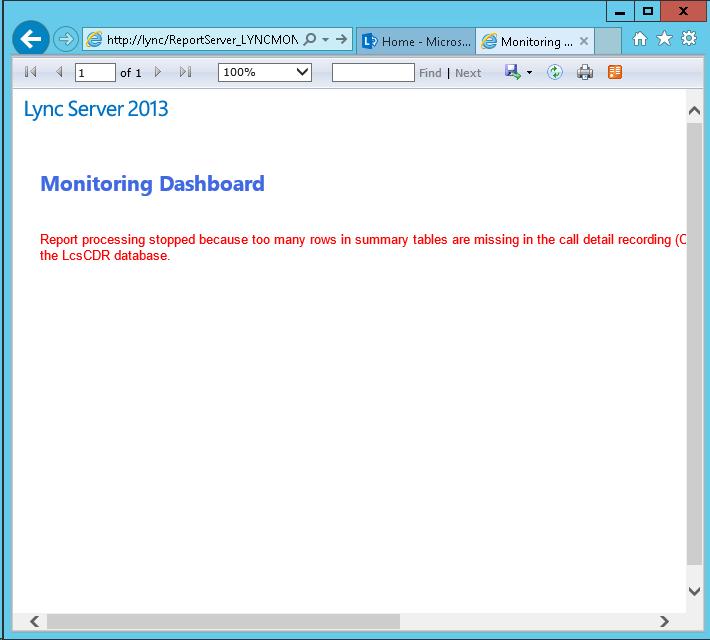
Task: Go to the previous report page
Action: (59, 72)
